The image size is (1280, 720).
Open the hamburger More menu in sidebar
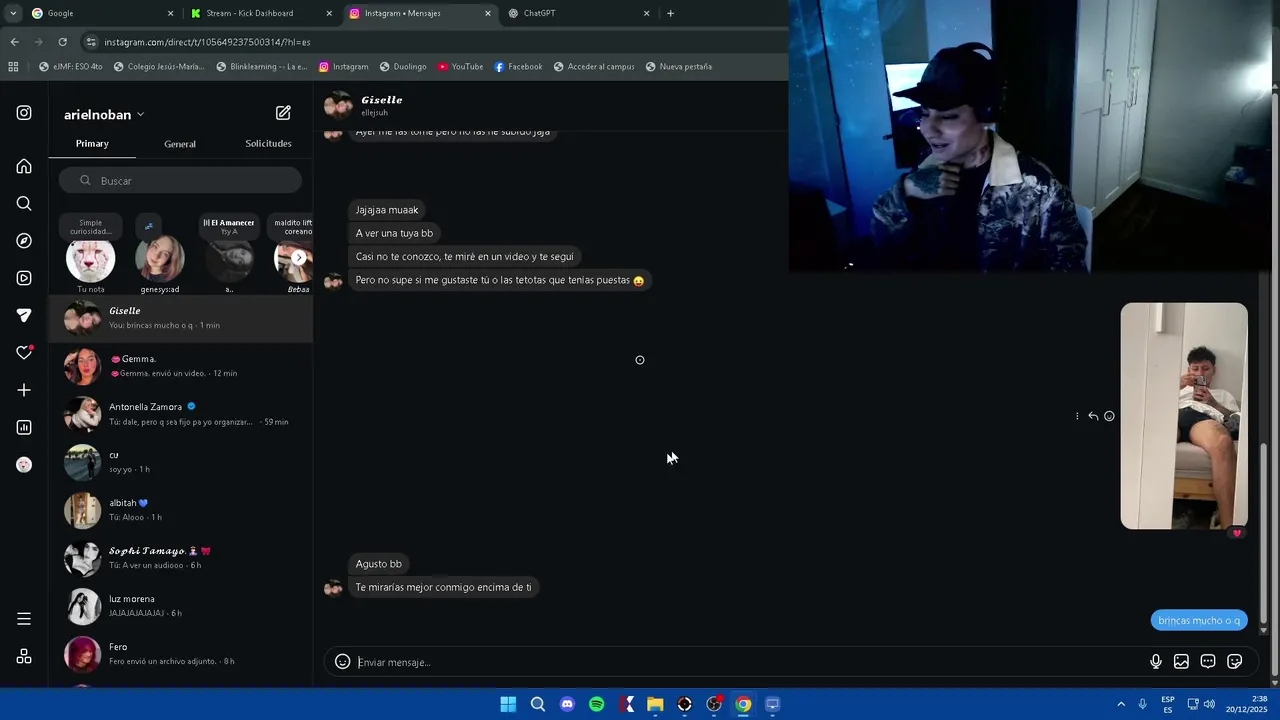(x=24, y=619)
